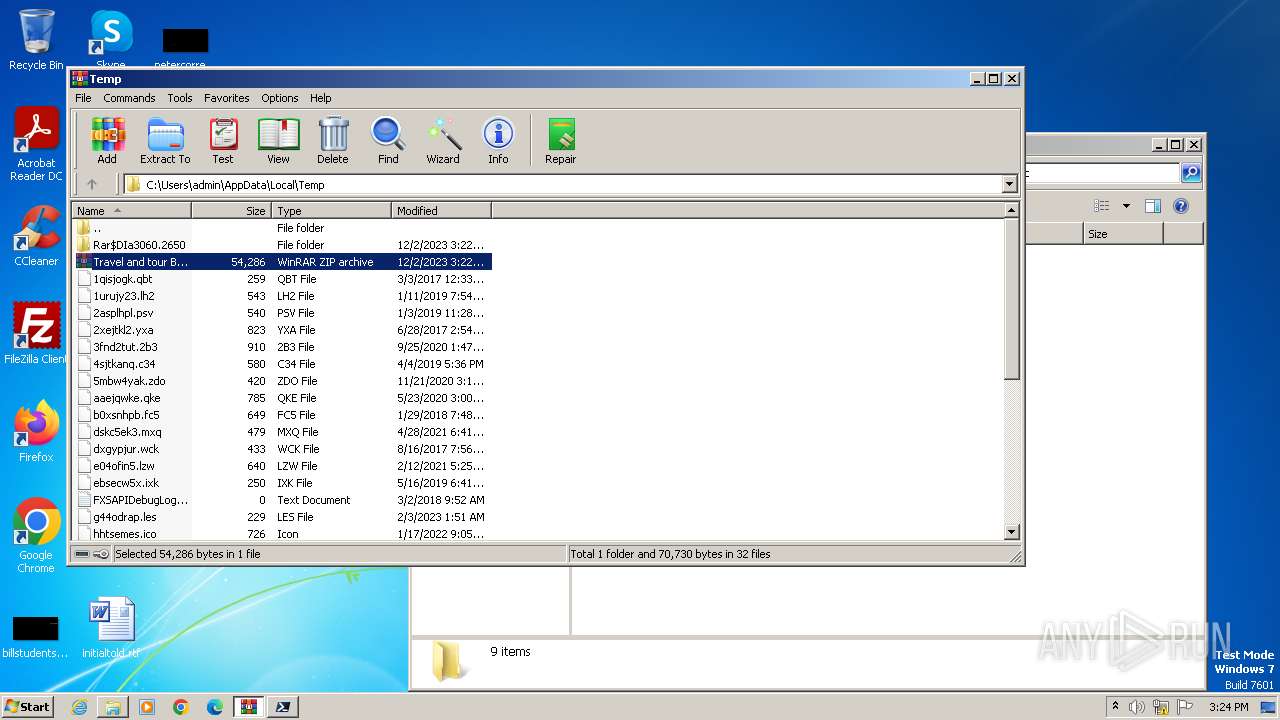Open the Find magnifier tool
This screenshot has height=720, width=1280.
click(x=388, y=141)
